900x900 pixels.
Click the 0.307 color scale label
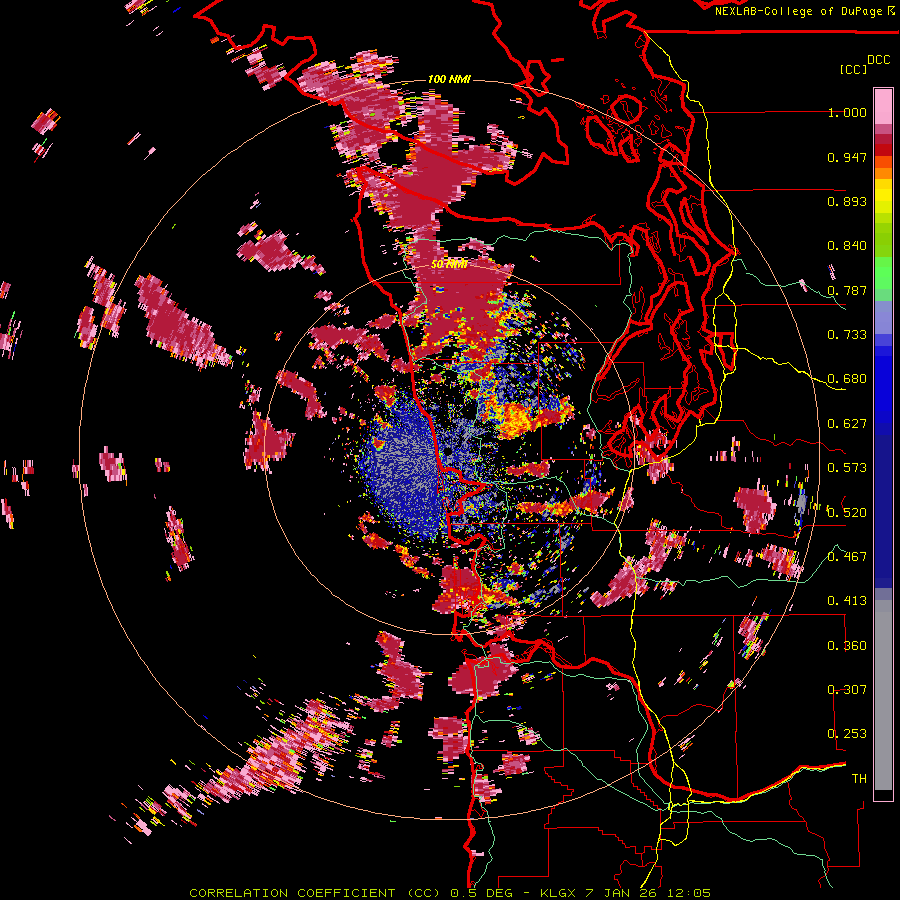(x=847, y=690)
